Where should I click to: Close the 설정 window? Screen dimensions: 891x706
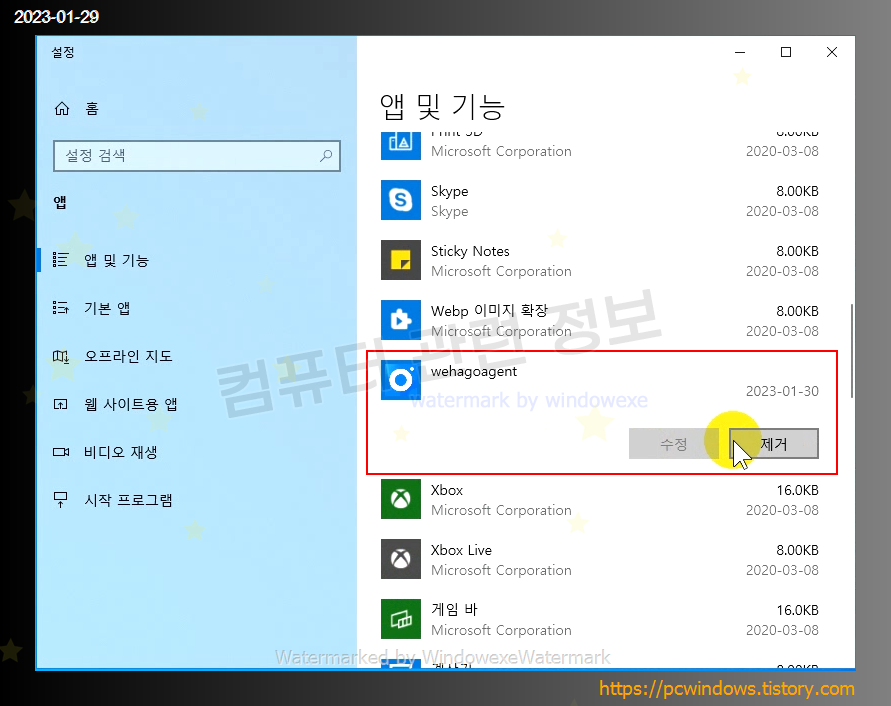click(x=832, y=52)
